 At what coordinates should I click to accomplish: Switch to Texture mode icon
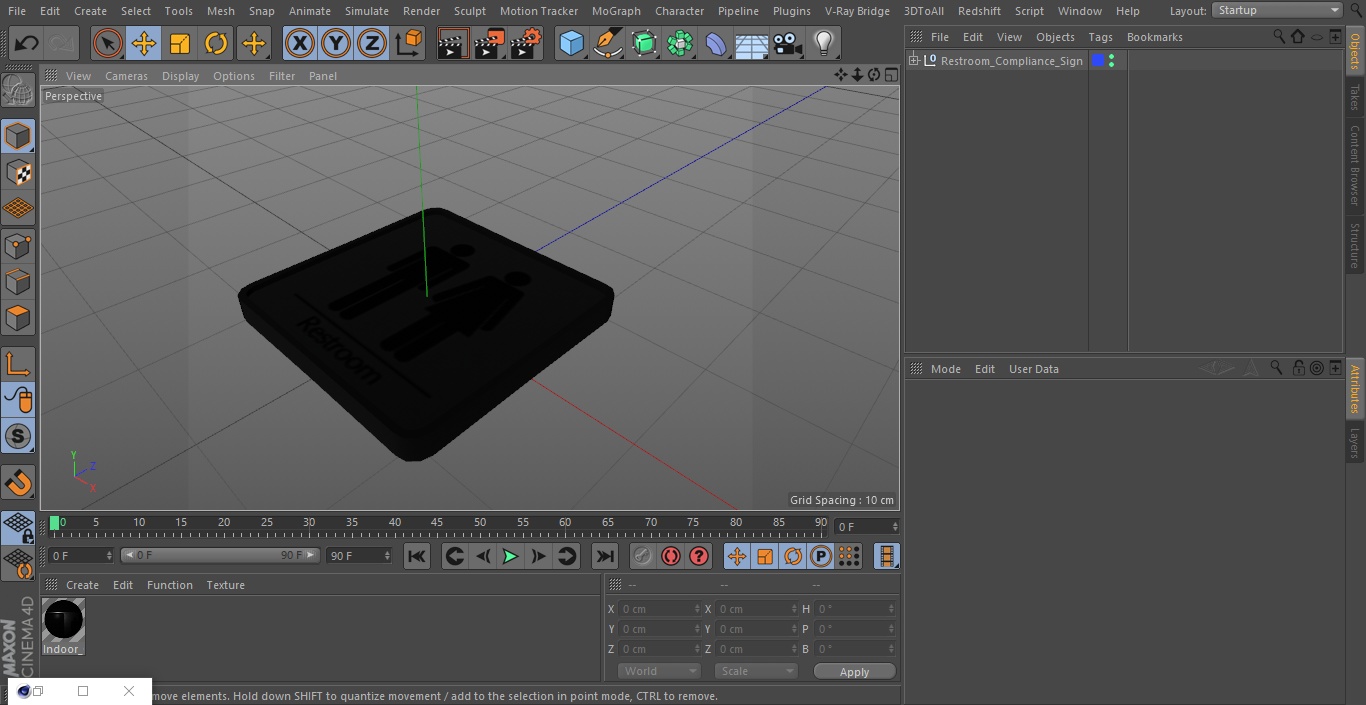pyautogui.click(x=18, y=172)
